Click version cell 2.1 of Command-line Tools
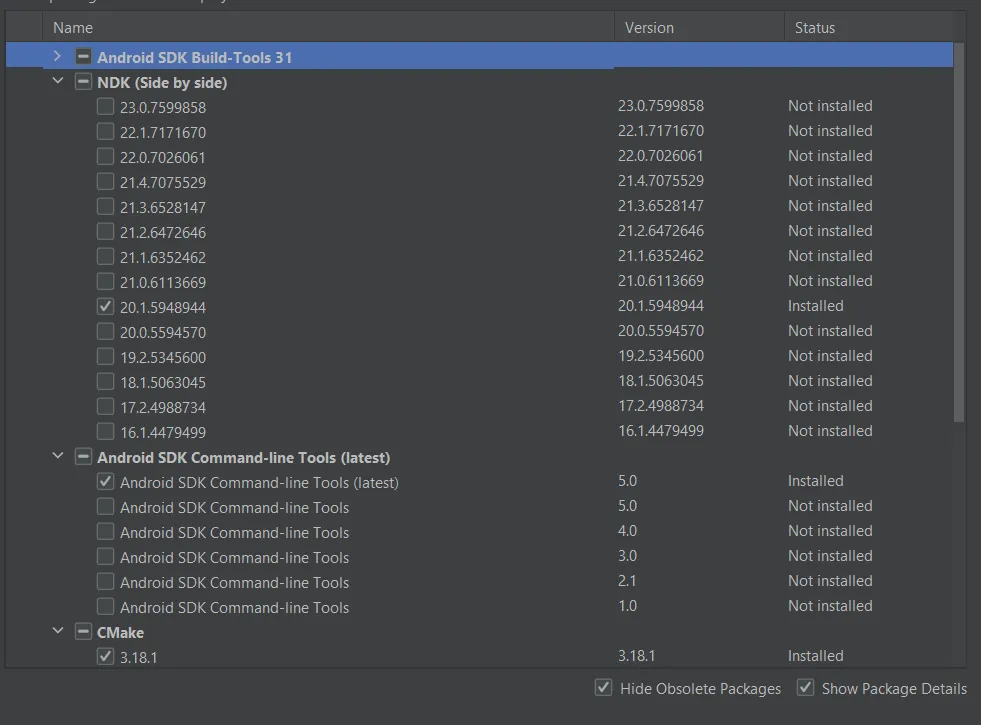 tap(627, 581)
